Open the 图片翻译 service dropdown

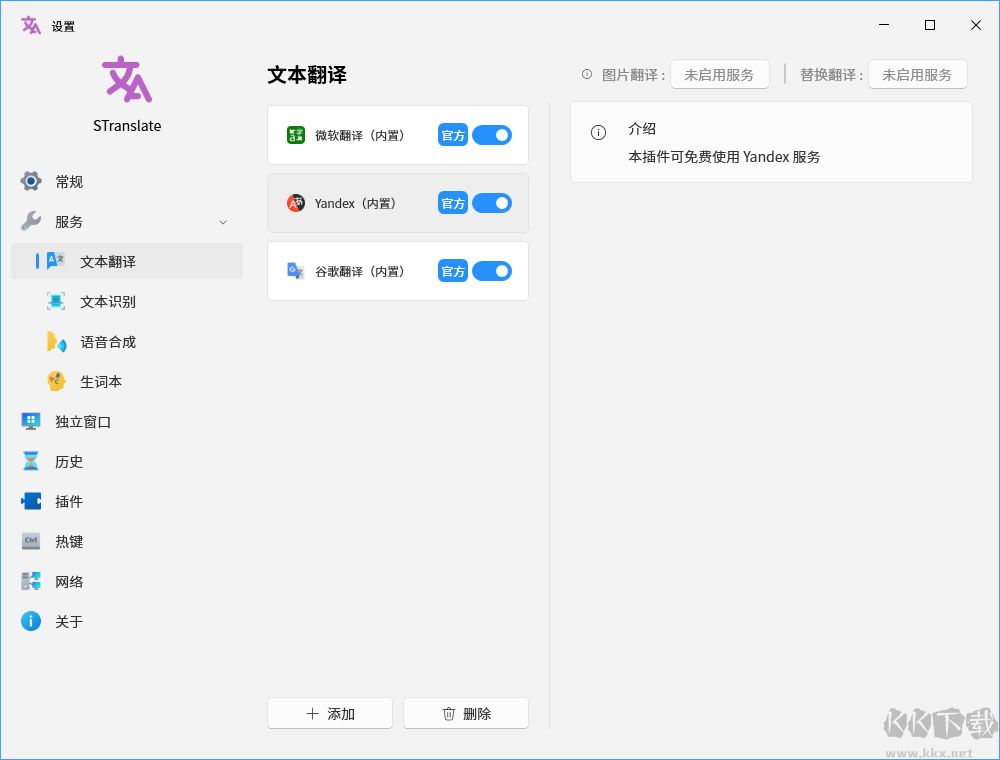coord(719,75)
